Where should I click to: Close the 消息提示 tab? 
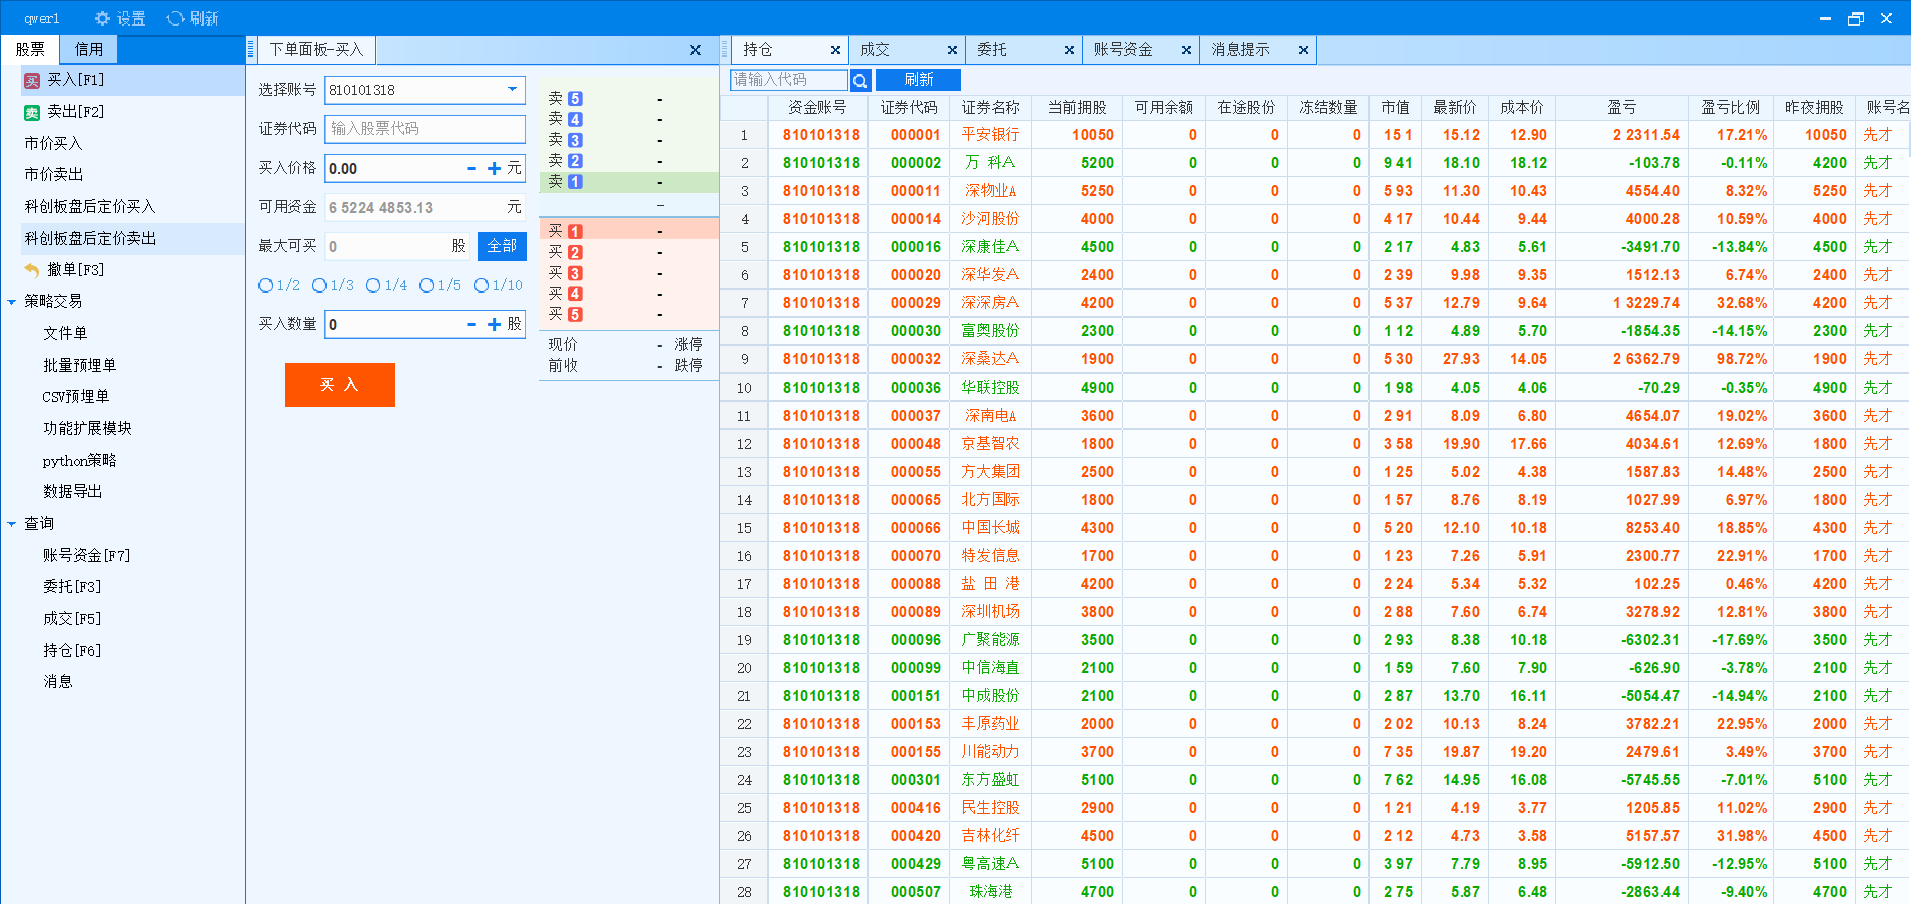click(x=1303, y=50)
